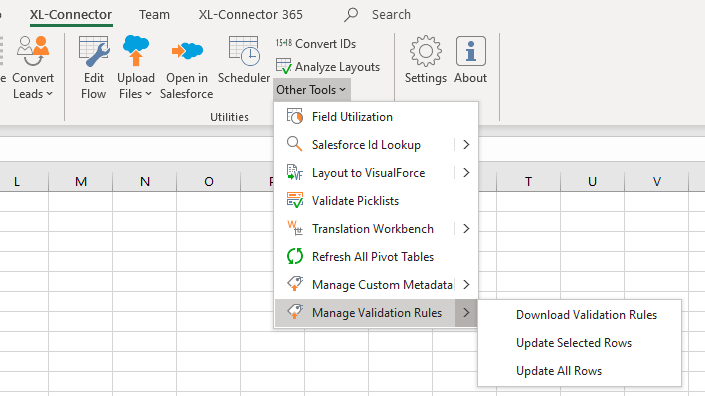This screenshot has height=396, width=705.
Task: Switch to the Team ribbon tab
Action: [154, 14]
